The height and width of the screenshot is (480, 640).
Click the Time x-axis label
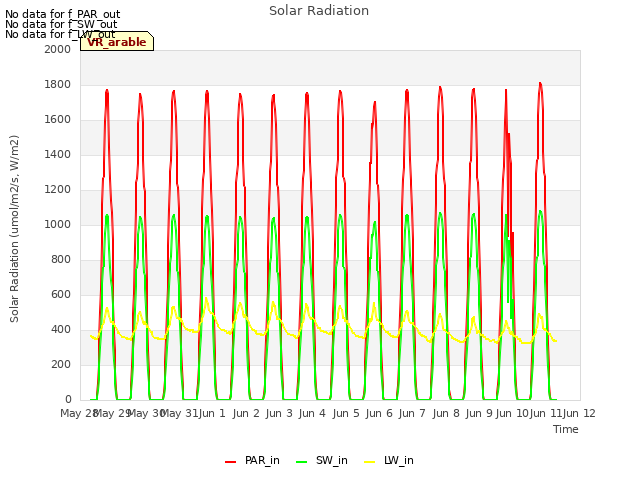[565, 429]
